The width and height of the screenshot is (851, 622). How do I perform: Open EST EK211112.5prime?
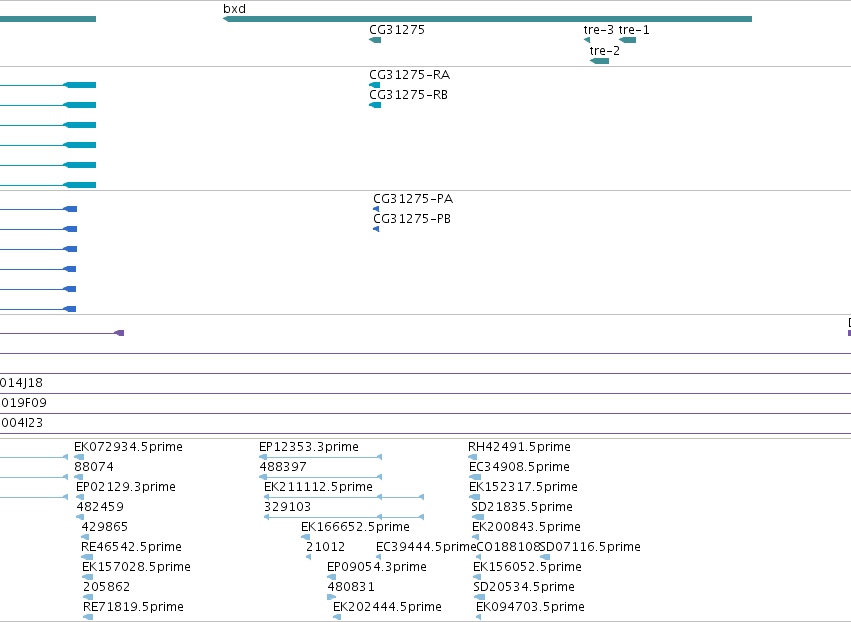point(318,487)
